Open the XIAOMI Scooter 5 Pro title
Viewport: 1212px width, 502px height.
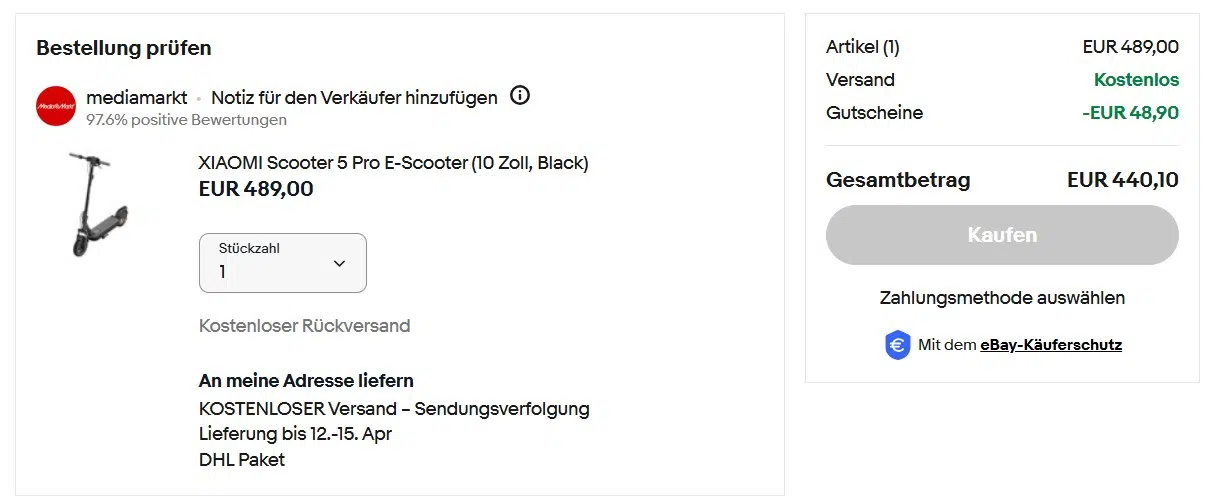click(393, 163)
